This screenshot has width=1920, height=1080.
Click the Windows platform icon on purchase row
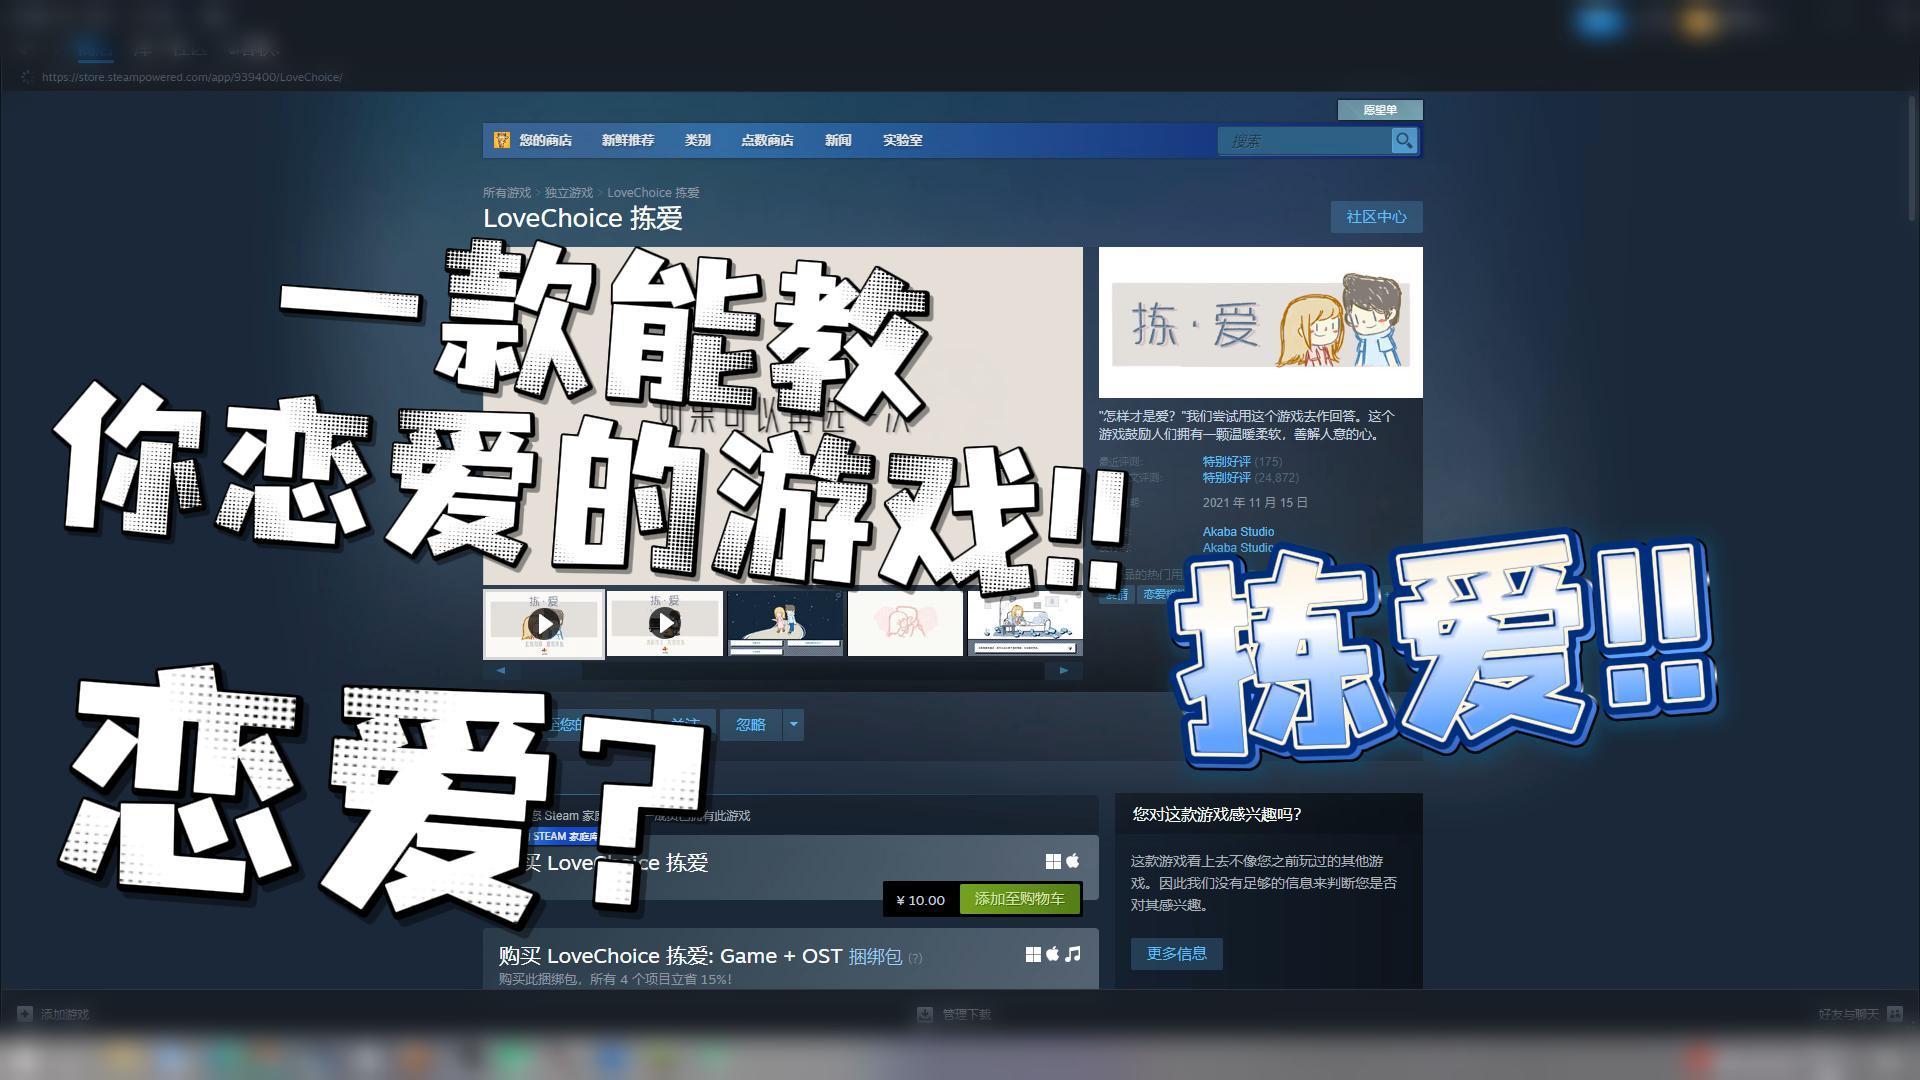click(x=1053, y=861)
